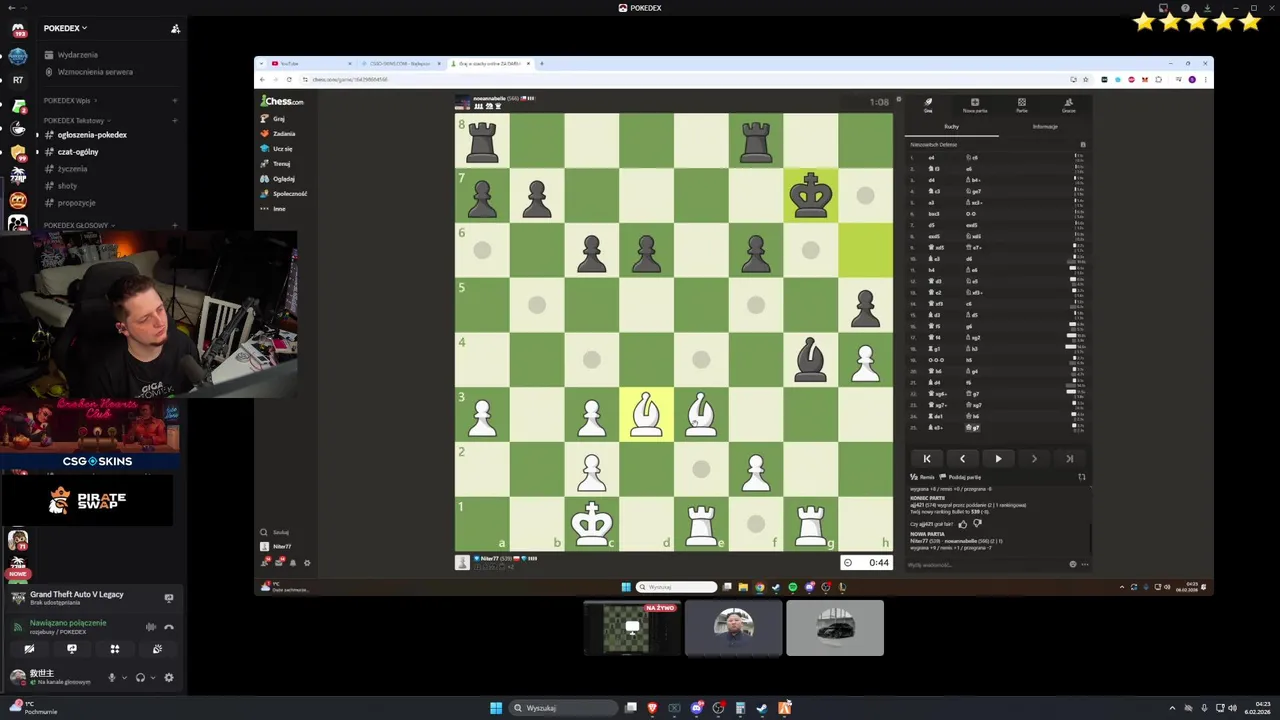1280x720 pixels.
Task: Open Windows Start menu on taskbar
Action: click(x=495, y=708)
